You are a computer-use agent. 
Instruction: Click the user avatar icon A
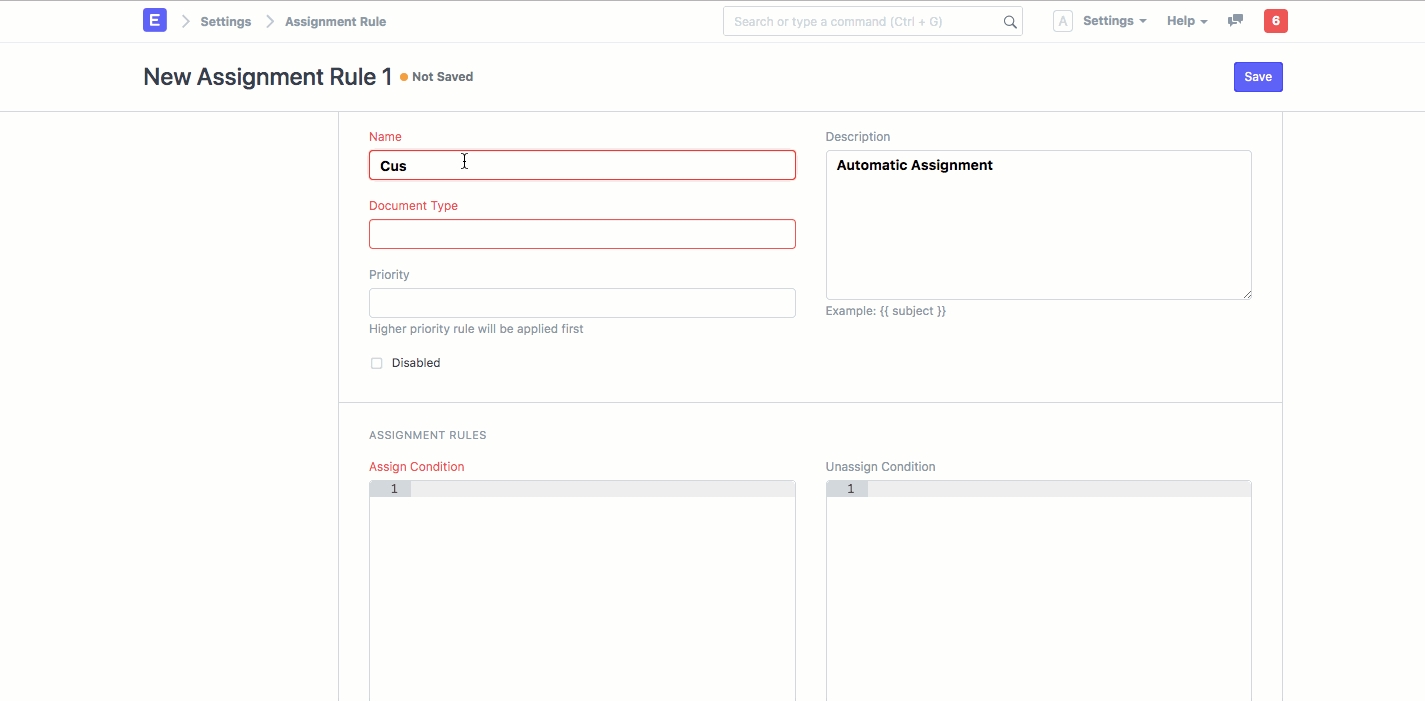1062,22
